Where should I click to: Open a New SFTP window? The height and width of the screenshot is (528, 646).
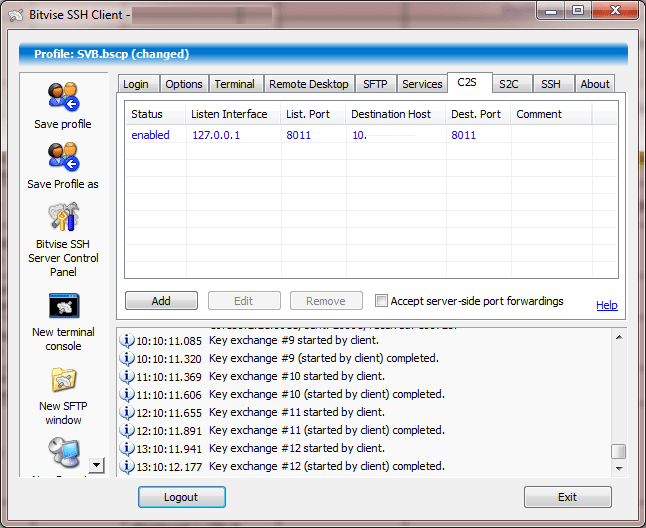pos(63,380)
